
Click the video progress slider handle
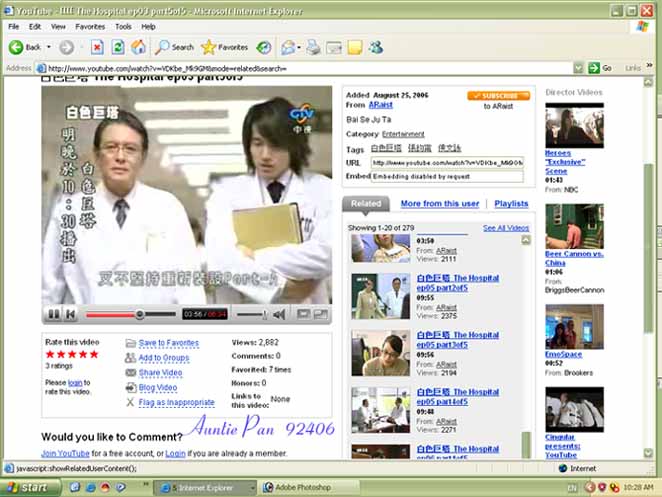[x=139, y=314]
